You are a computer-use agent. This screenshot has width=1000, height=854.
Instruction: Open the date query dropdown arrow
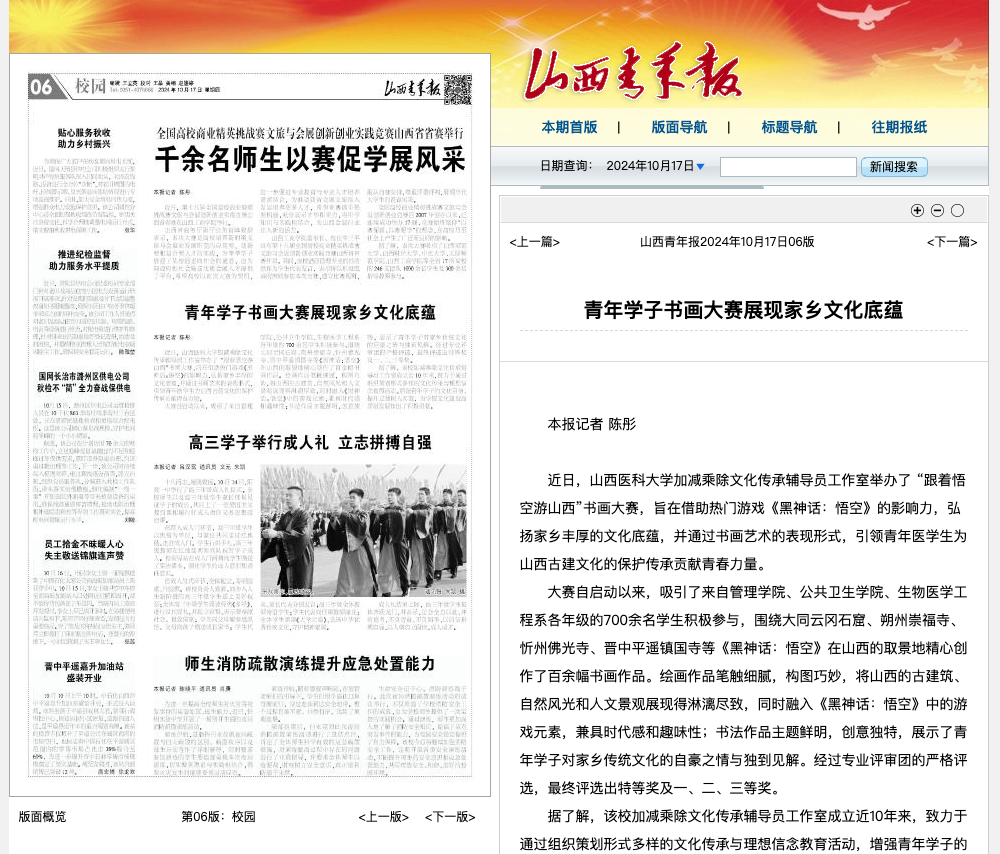700,166
